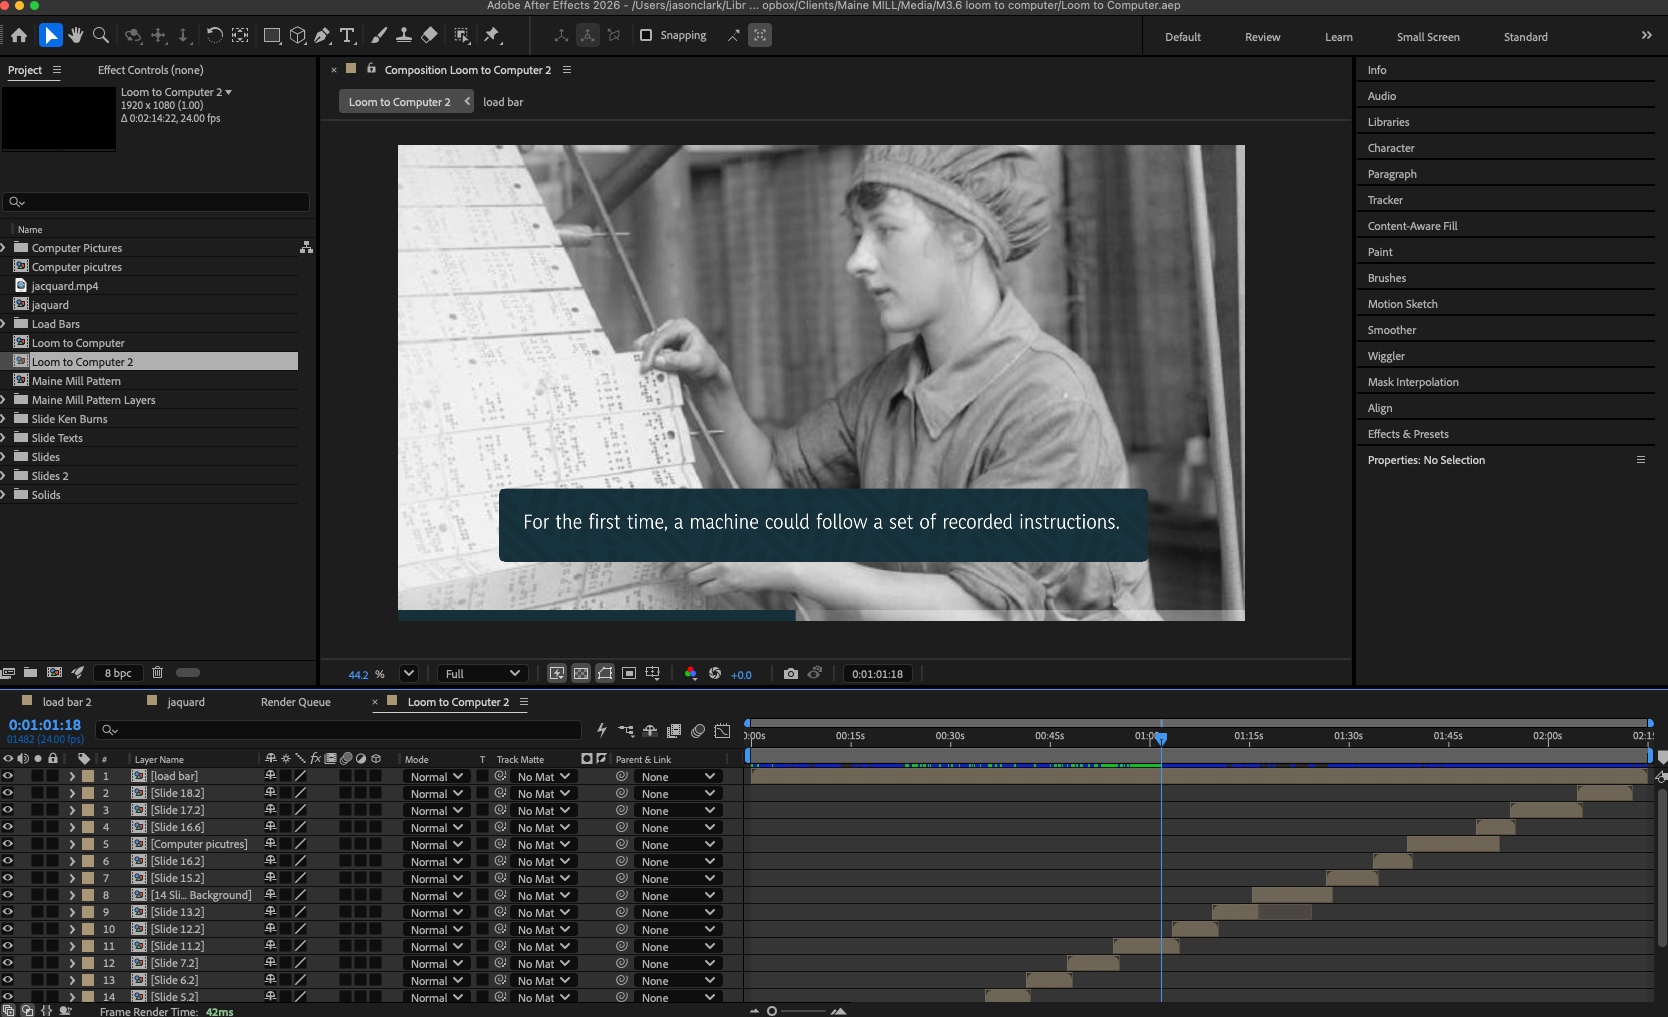This screenshot has width=1668, height=1017.
Task: Select the Puppet Pin tool
Action: pyautogui.click(x=491, y=36)
